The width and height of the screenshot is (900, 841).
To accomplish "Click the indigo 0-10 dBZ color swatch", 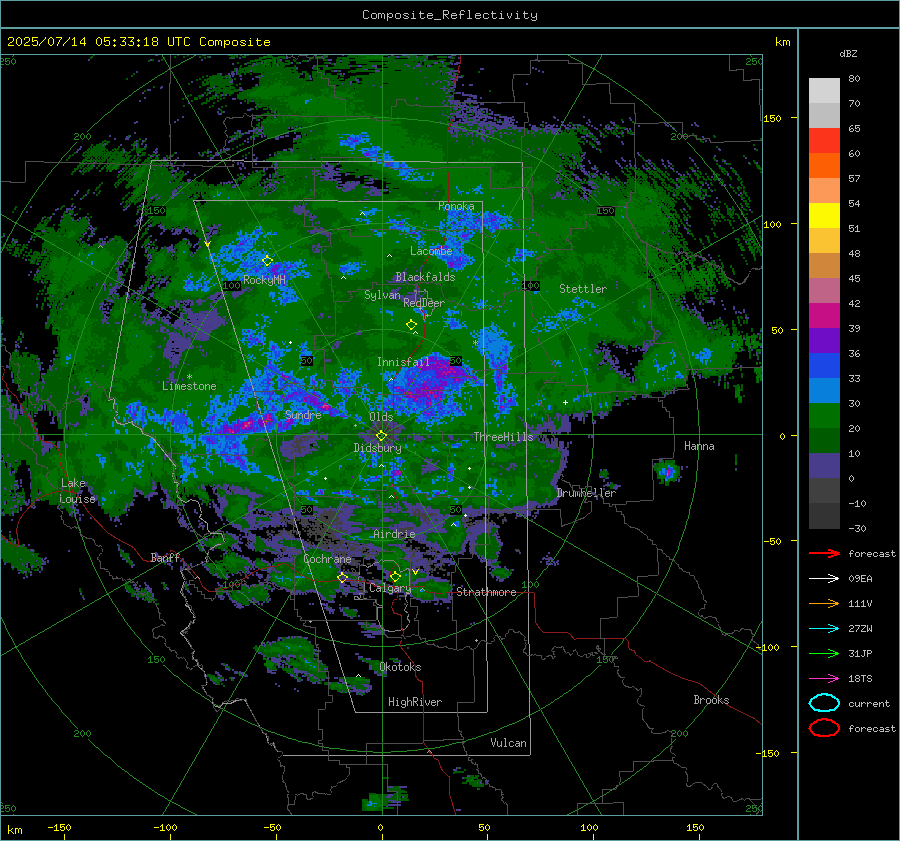I will [824, 466].
